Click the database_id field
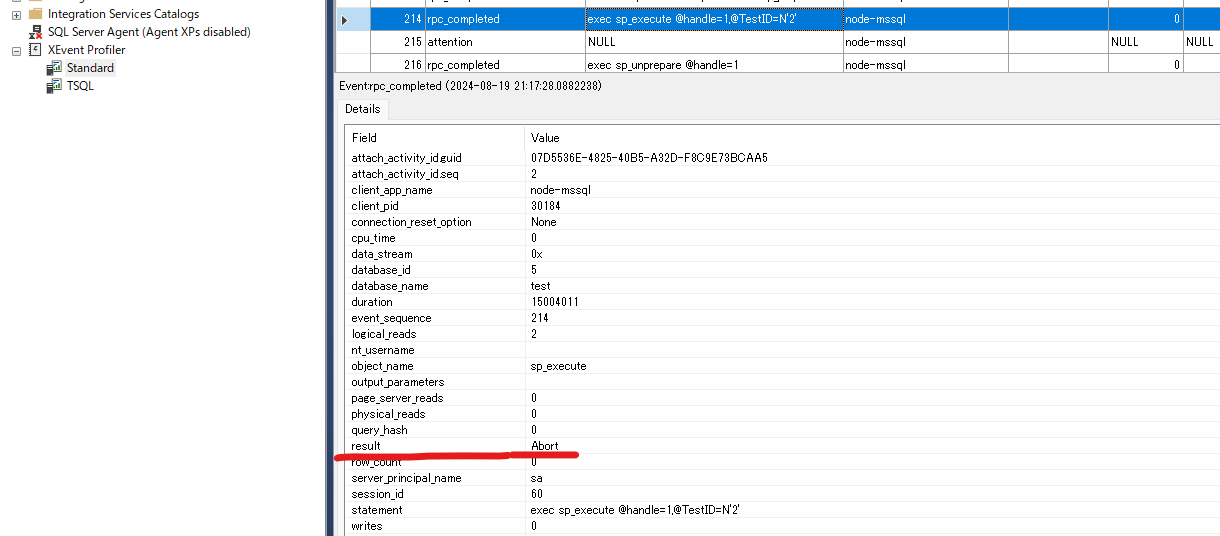The image size is (1220, 536). click(379, 270)
